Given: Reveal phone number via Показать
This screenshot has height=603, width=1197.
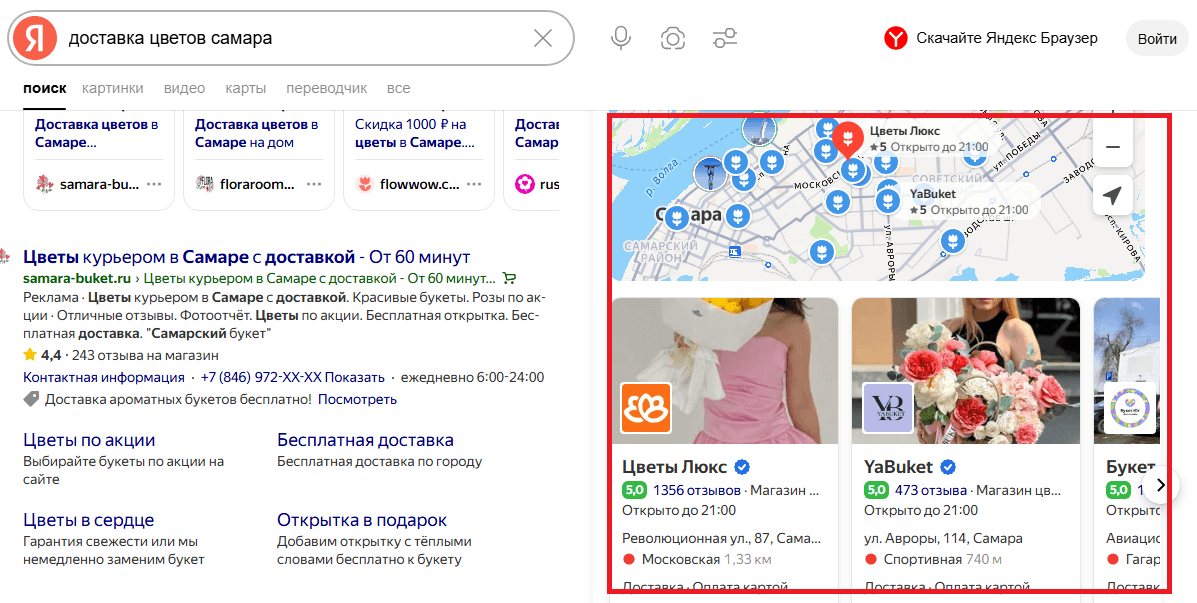Looking at the screenshot, I should [354, 377].
